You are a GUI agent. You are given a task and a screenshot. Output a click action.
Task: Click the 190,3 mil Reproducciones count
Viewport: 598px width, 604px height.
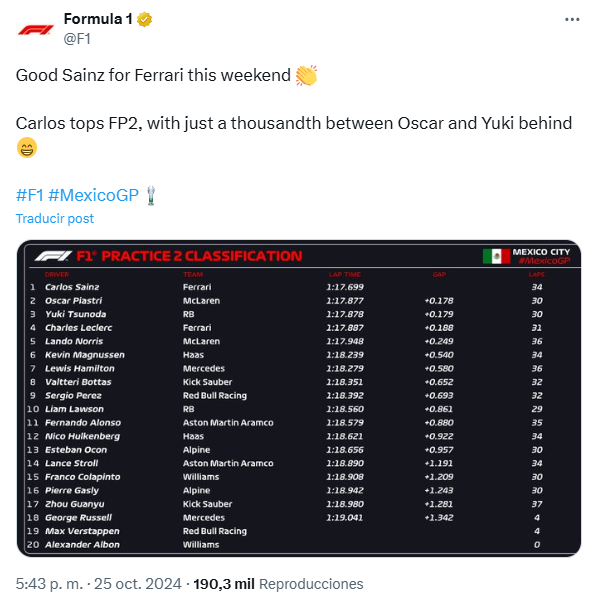tap(278, 584)
